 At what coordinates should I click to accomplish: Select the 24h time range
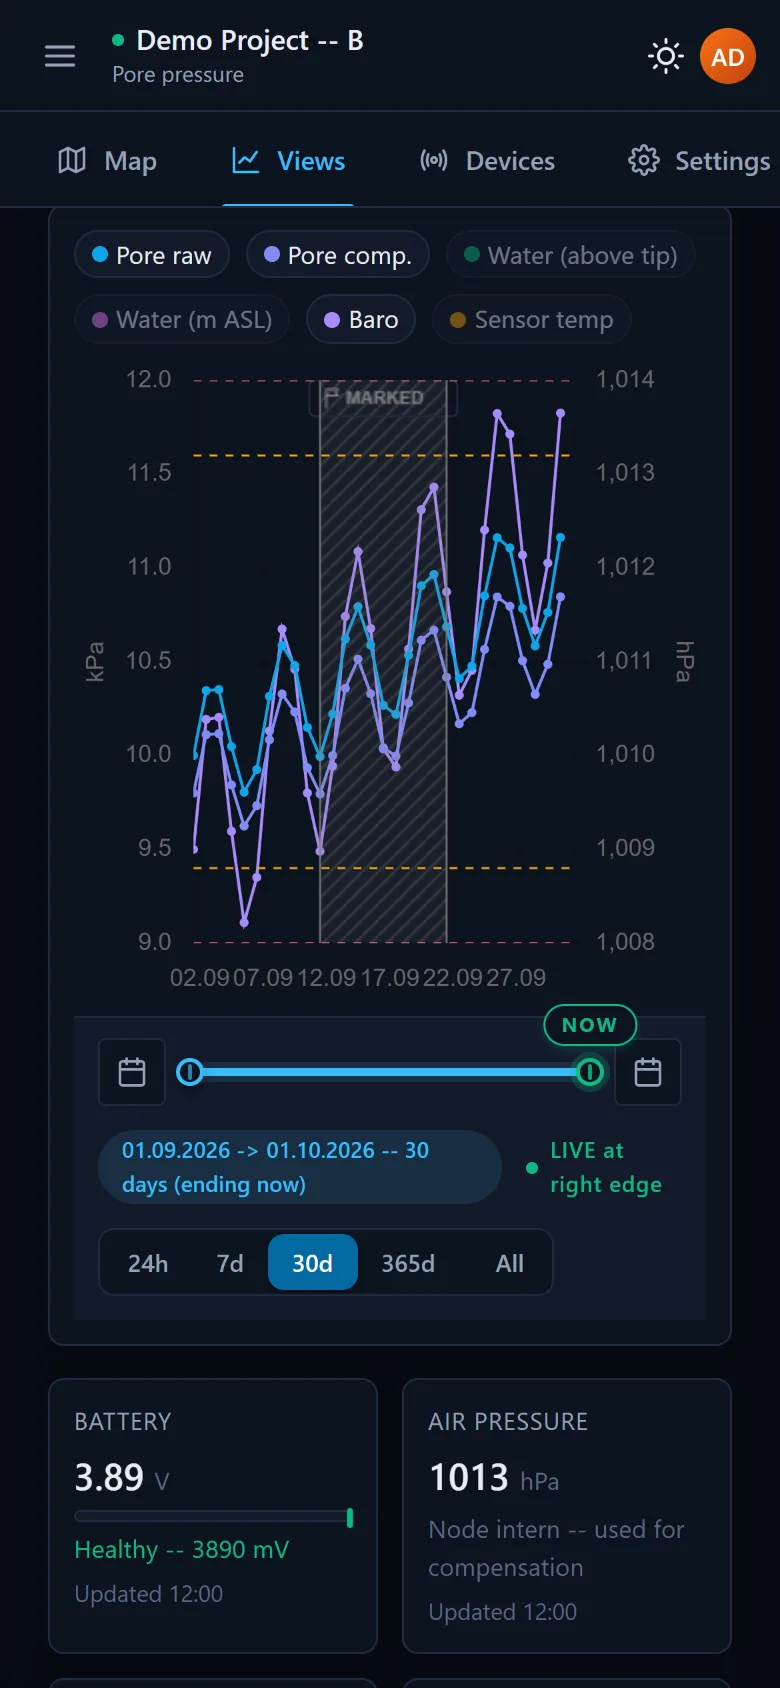(x=148, y=1263)
